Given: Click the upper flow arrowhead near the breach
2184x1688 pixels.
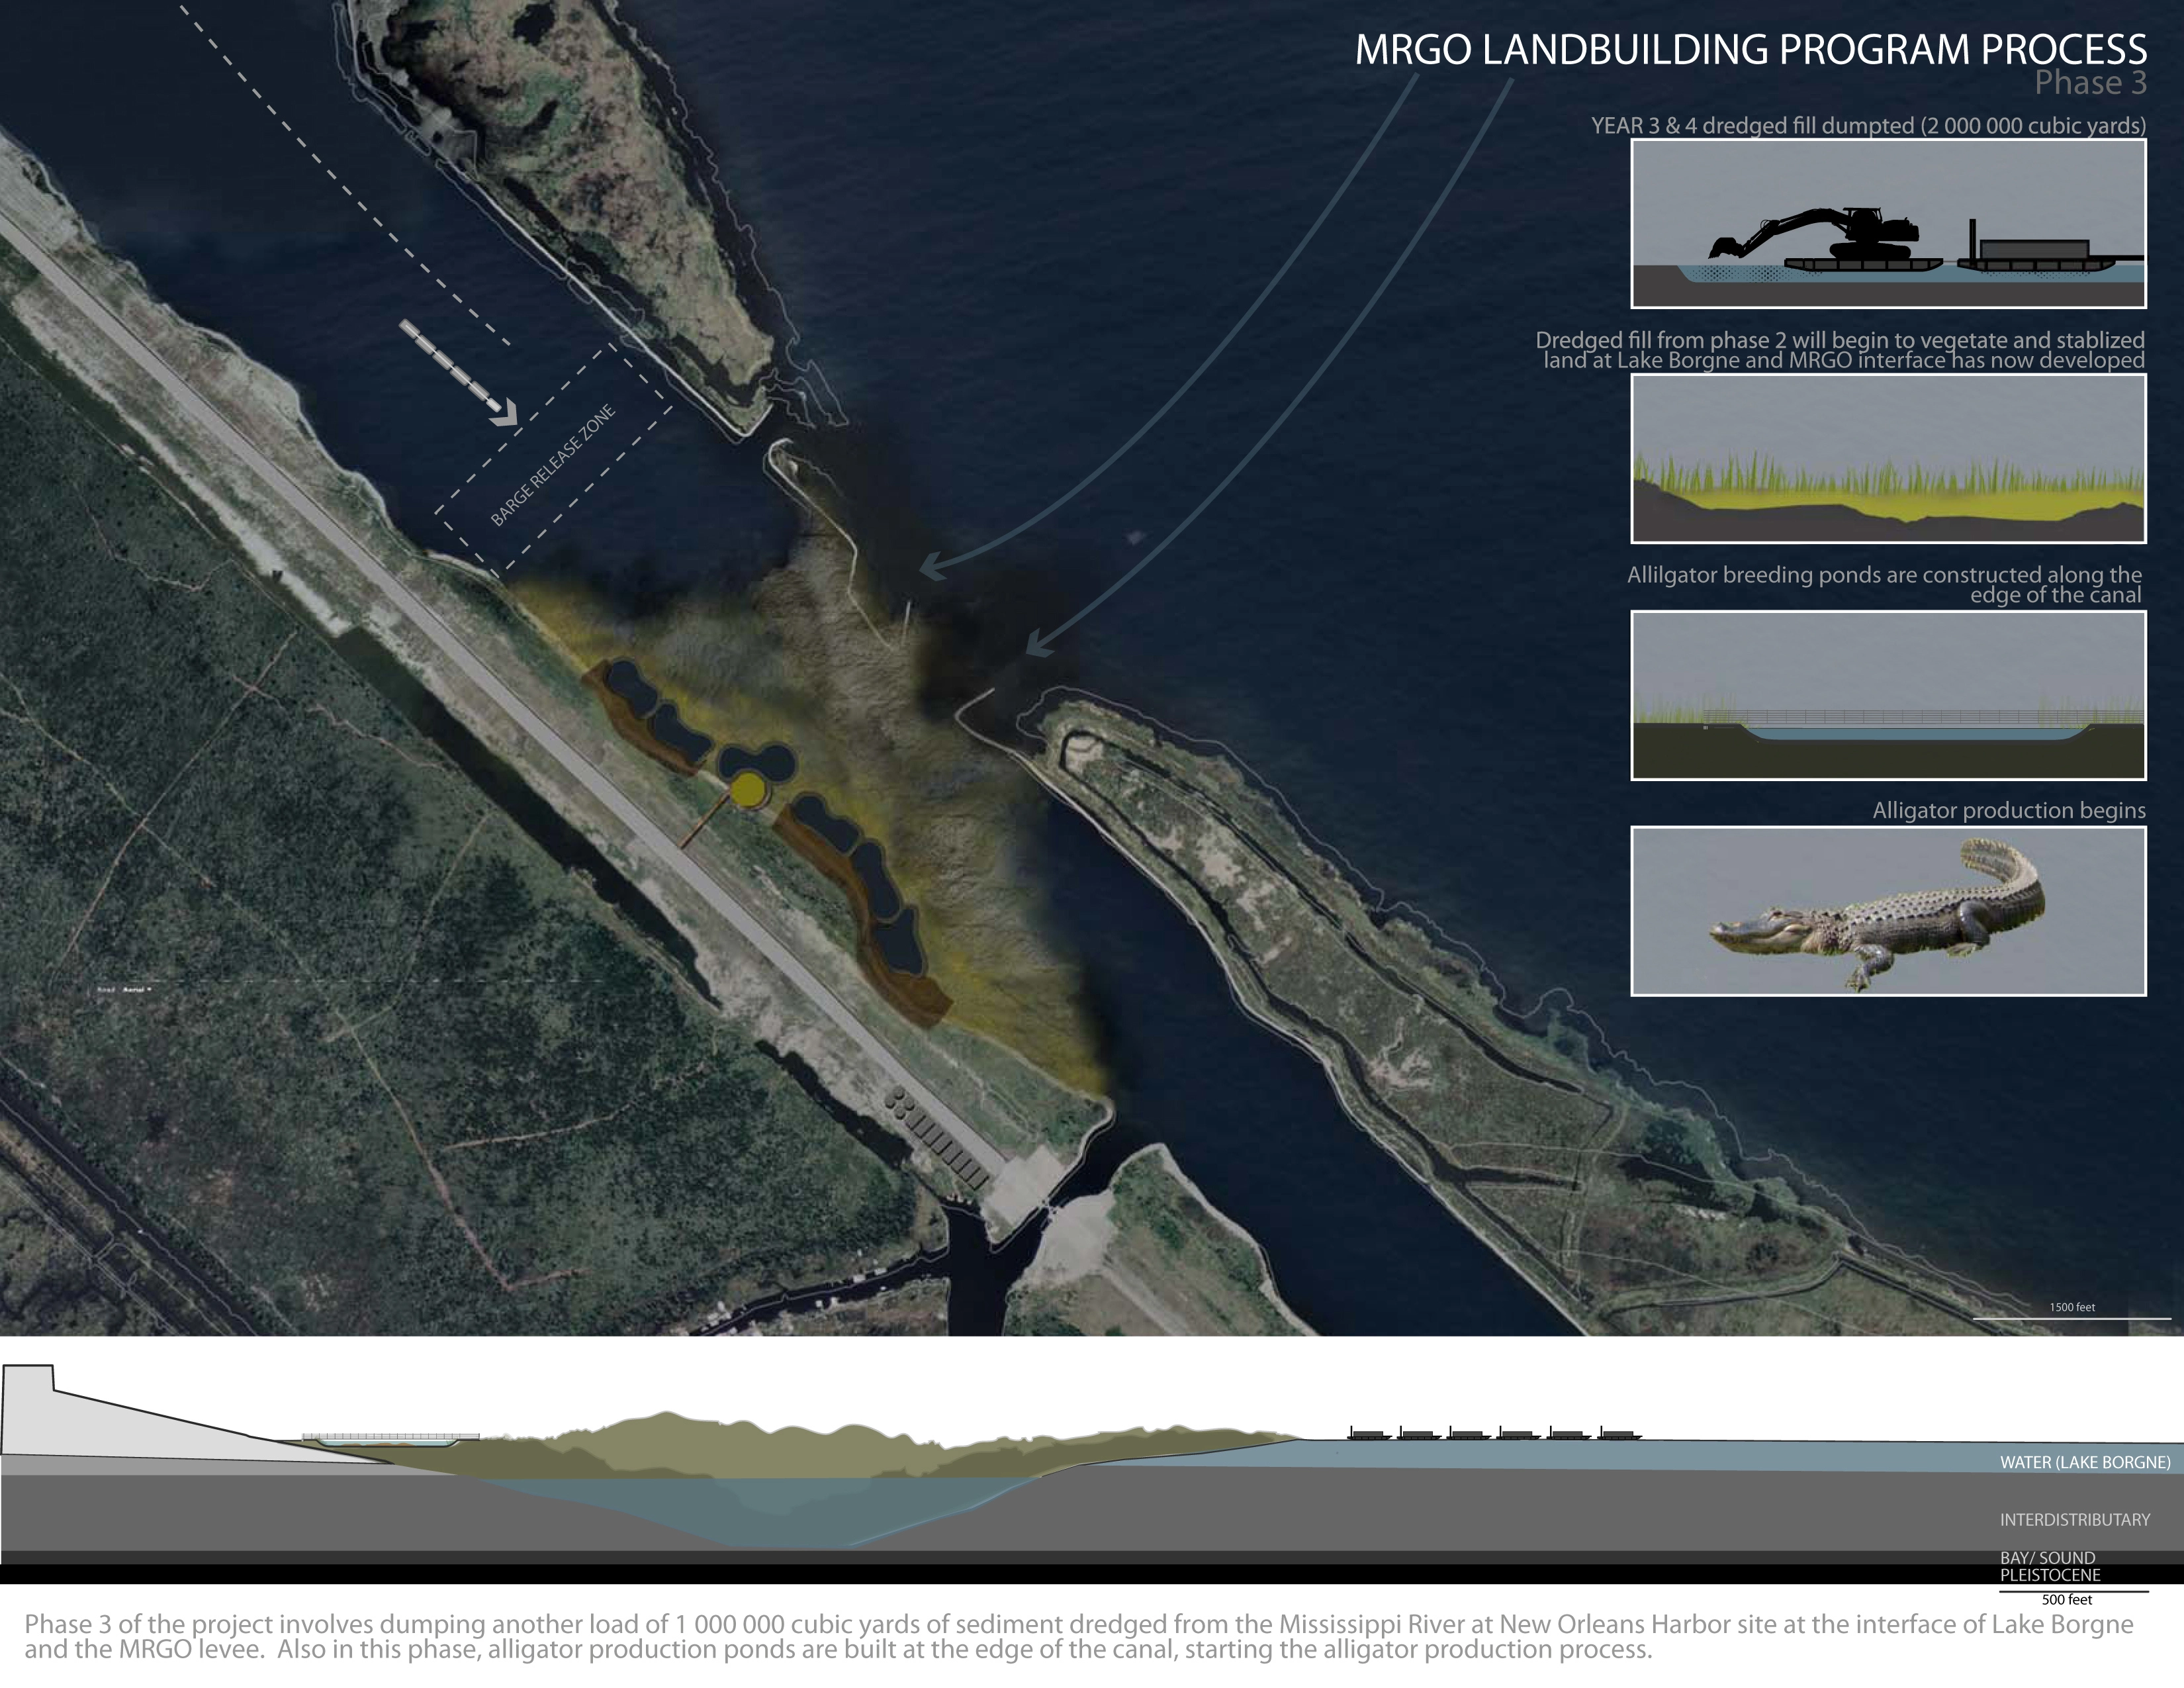Looking at the screenshot, I should [x=932, y=566].
